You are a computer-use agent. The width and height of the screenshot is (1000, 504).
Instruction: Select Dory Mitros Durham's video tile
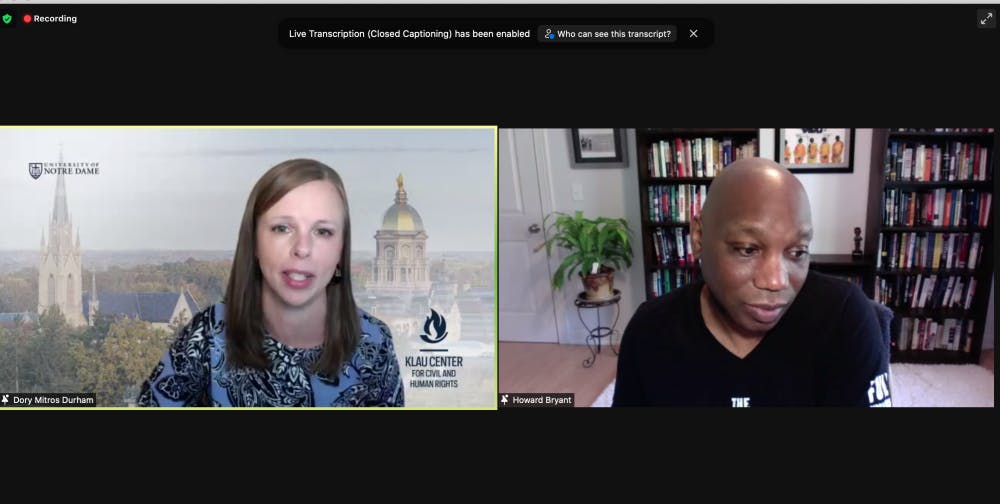tap(248, 267)
